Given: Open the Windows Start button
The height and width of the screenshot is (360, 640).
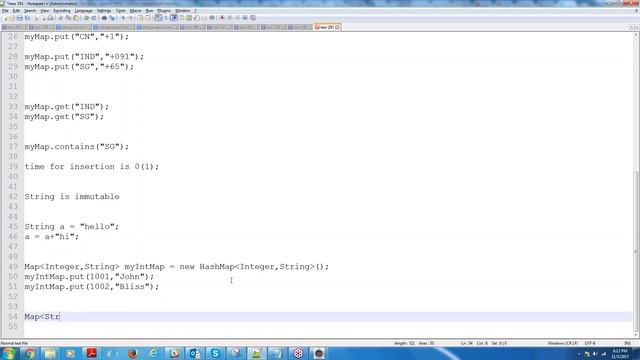Looking at the screenshot, I should 8,353.
